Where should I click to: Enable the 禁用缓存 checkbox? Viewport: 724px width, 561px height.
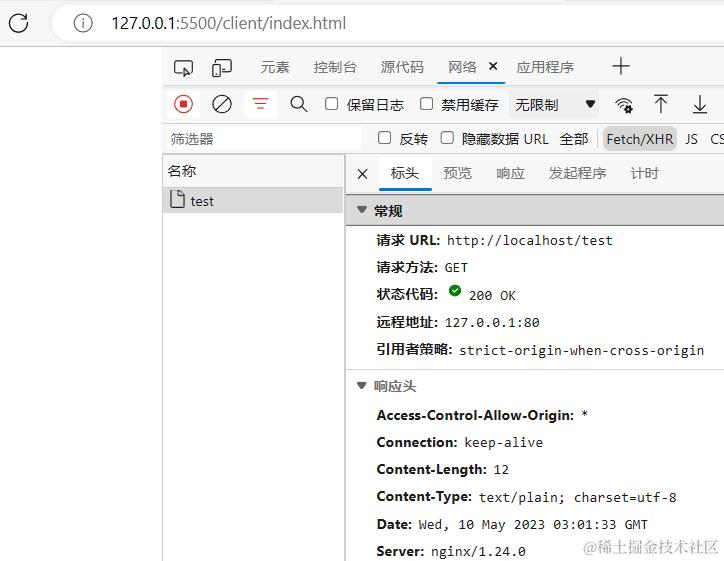(426, 104)
